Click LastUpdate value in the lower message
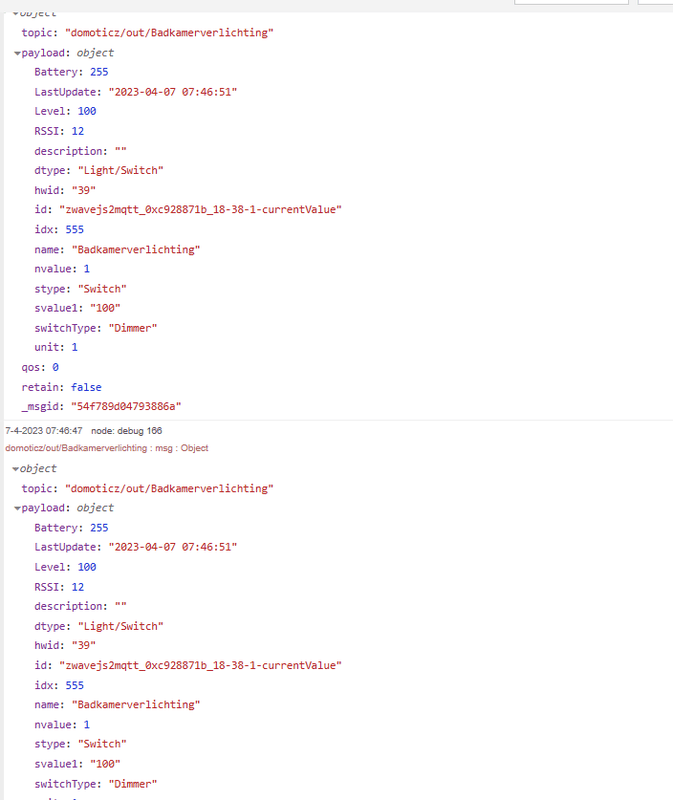 (x=172, y=547)
